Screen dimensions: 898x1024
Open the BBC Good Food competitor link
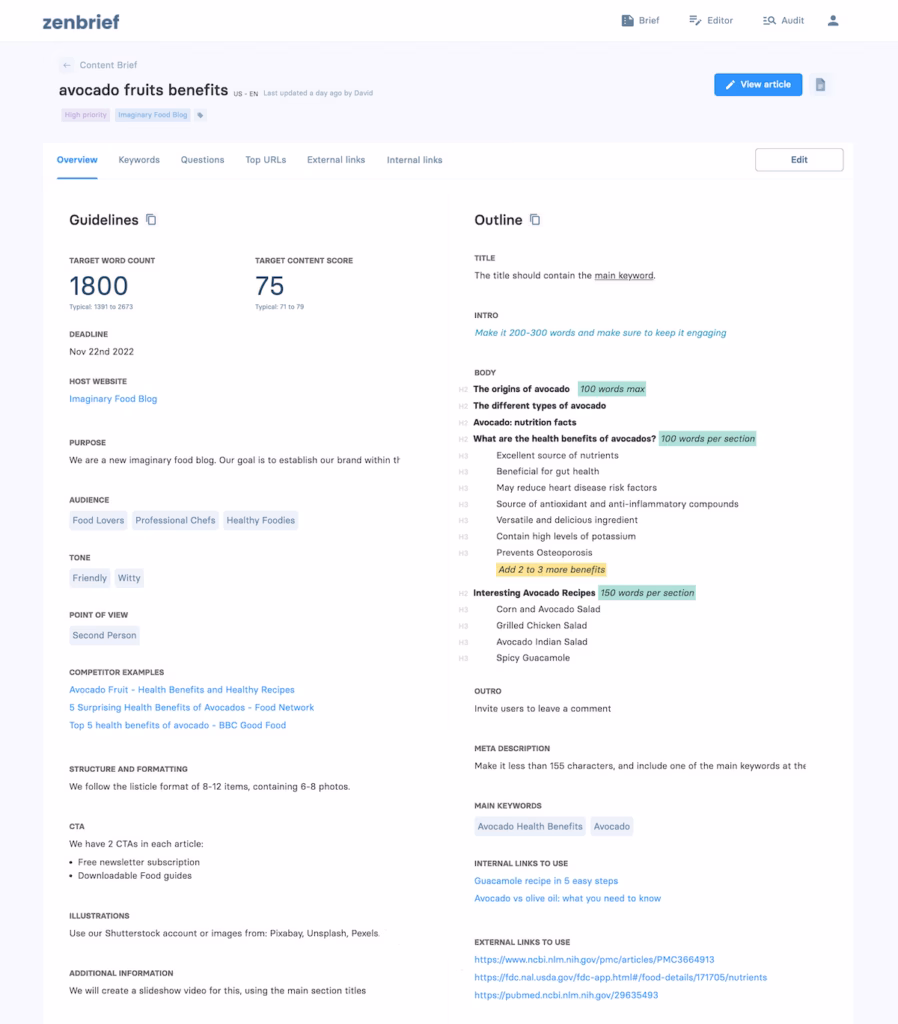pos(177,725)
